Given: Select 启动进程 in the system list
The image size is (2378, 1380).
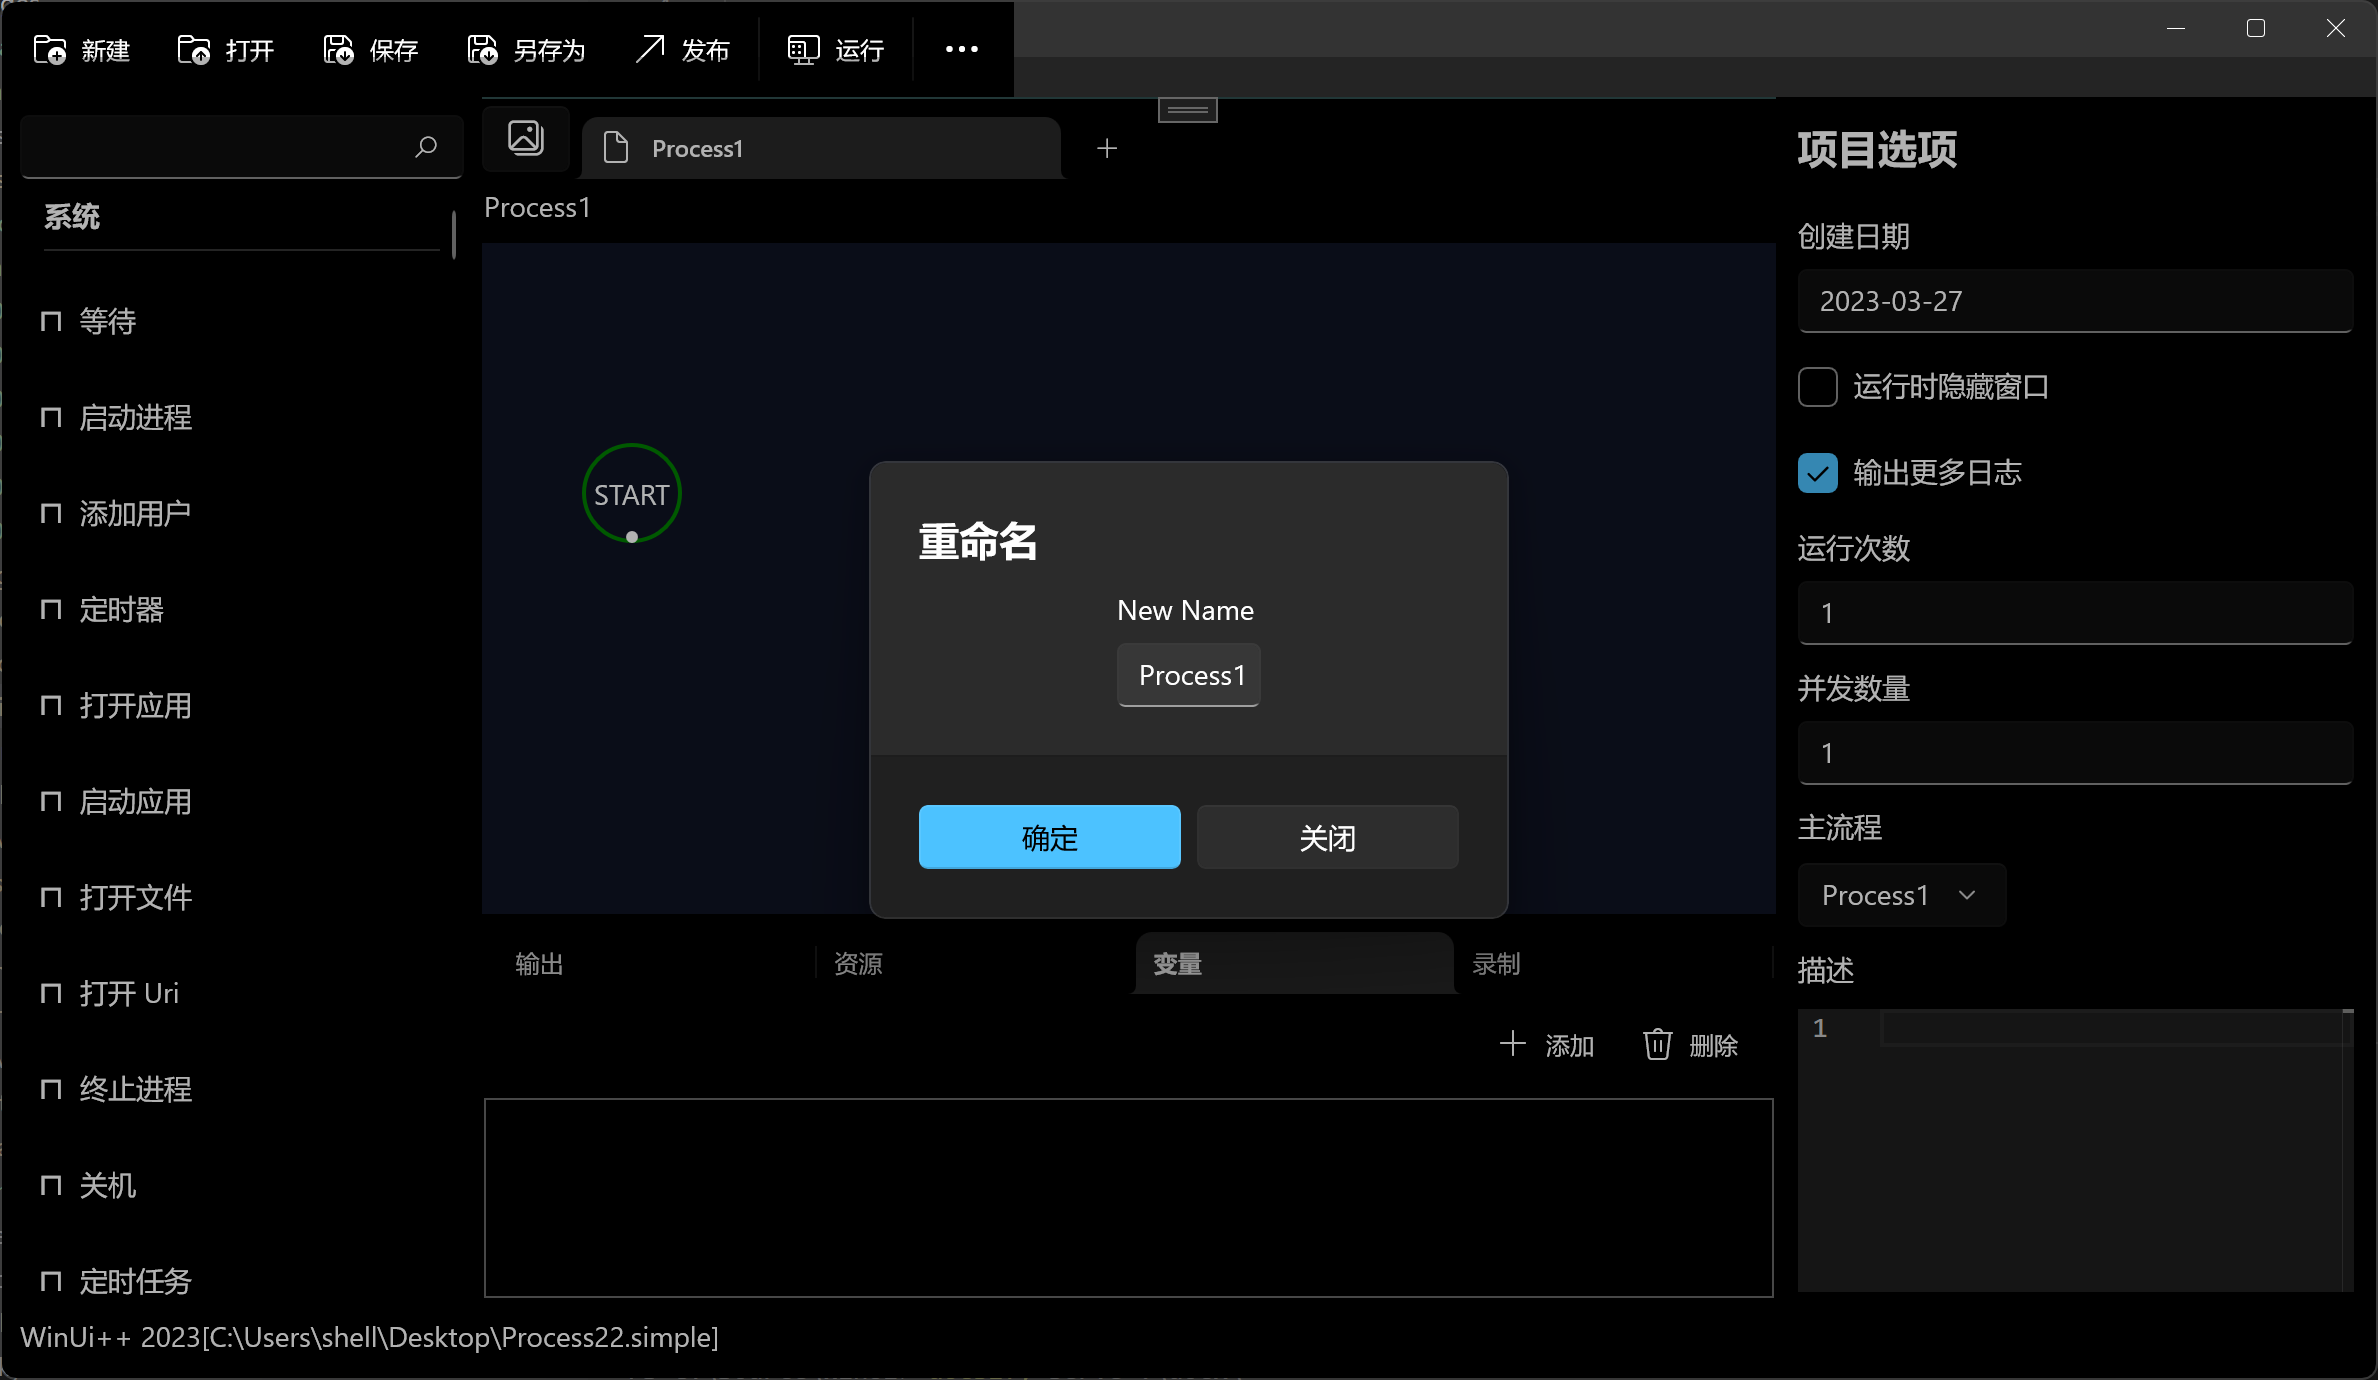Looking at the screenshot, I should (135, 418).
